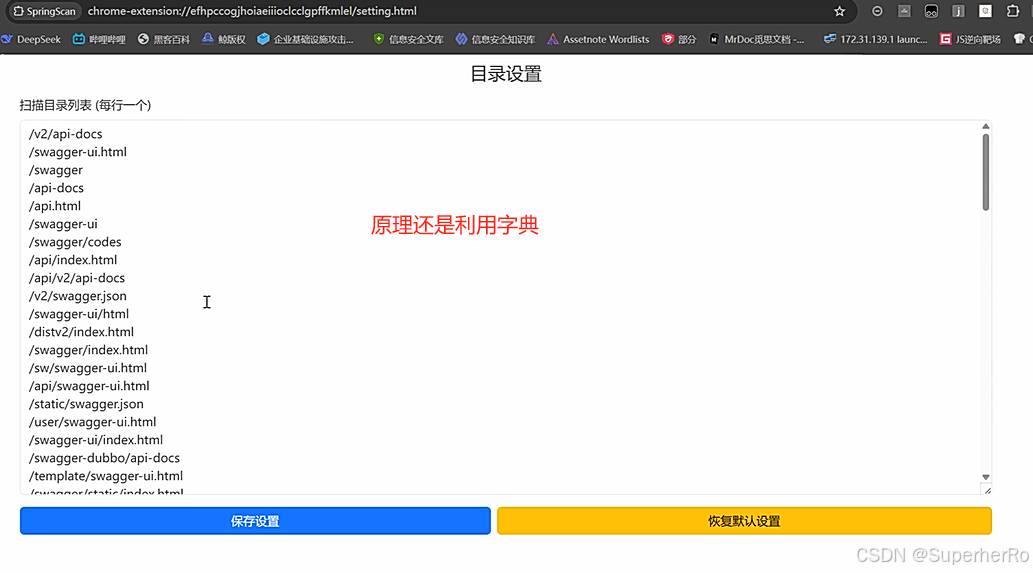Click the circular extension icon beside the star
This screenshot has width=1033, height=573.
[x=877, y=11]
